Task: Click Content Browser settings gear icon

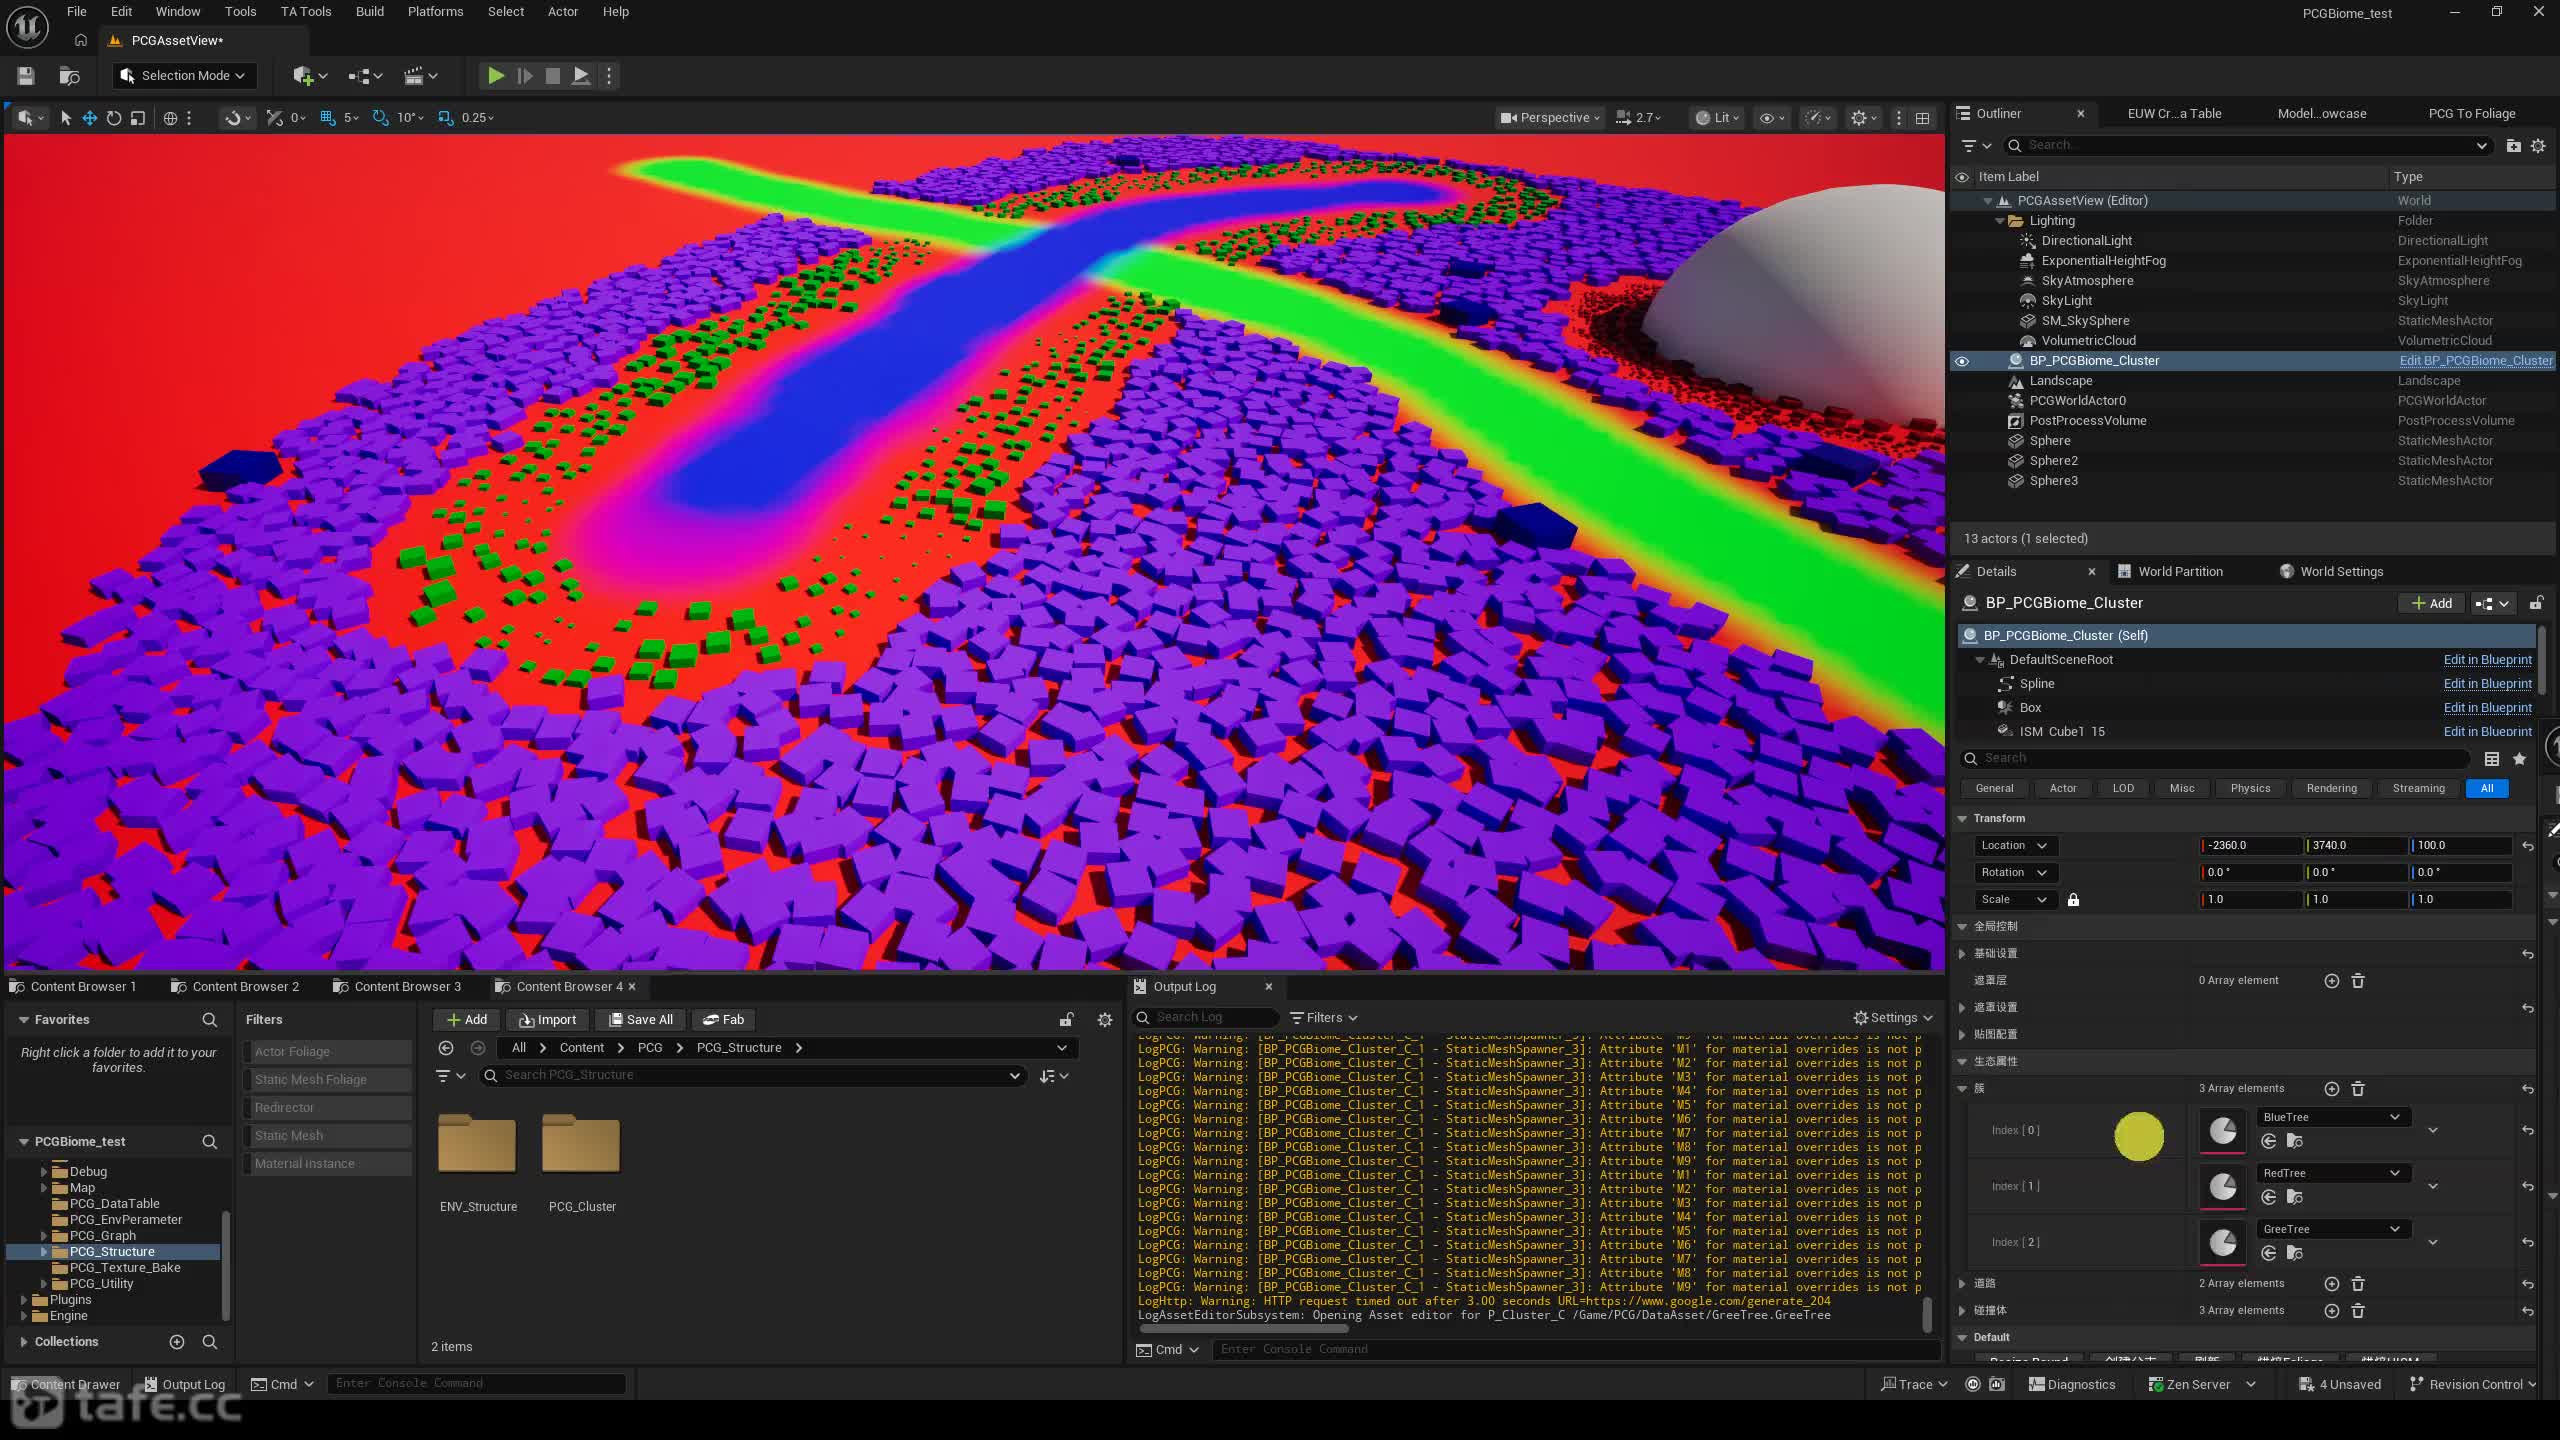Action: [1105, 1020]
